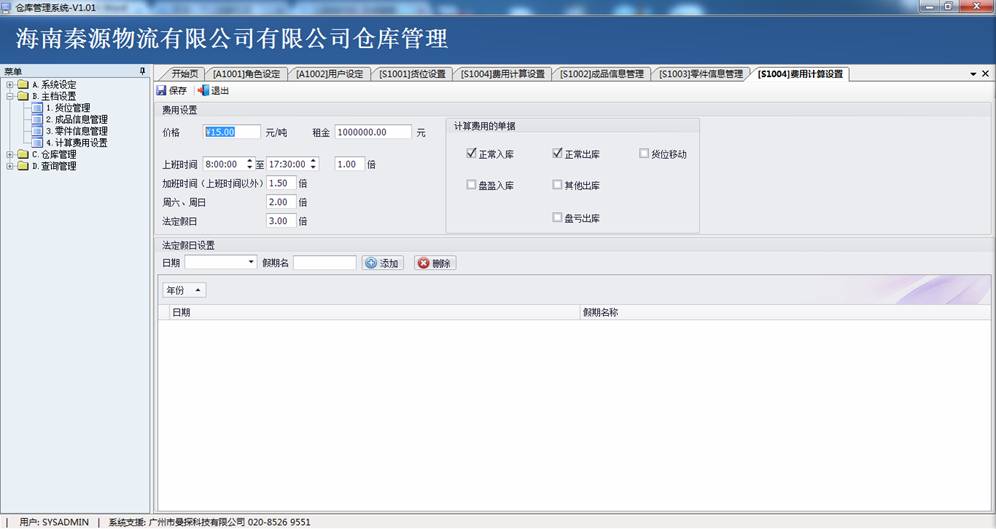Click the 退出 exit icon in toolbar

point(203,91)
